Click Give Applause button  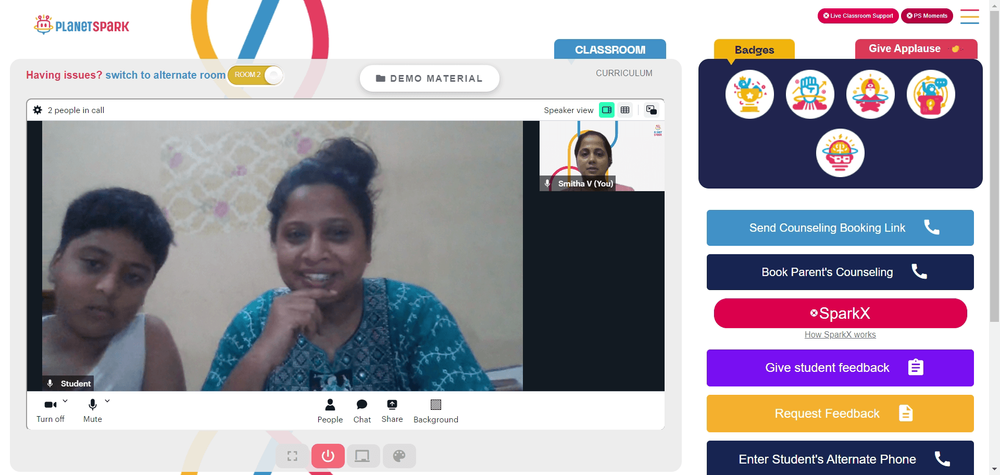click(916, 49)
